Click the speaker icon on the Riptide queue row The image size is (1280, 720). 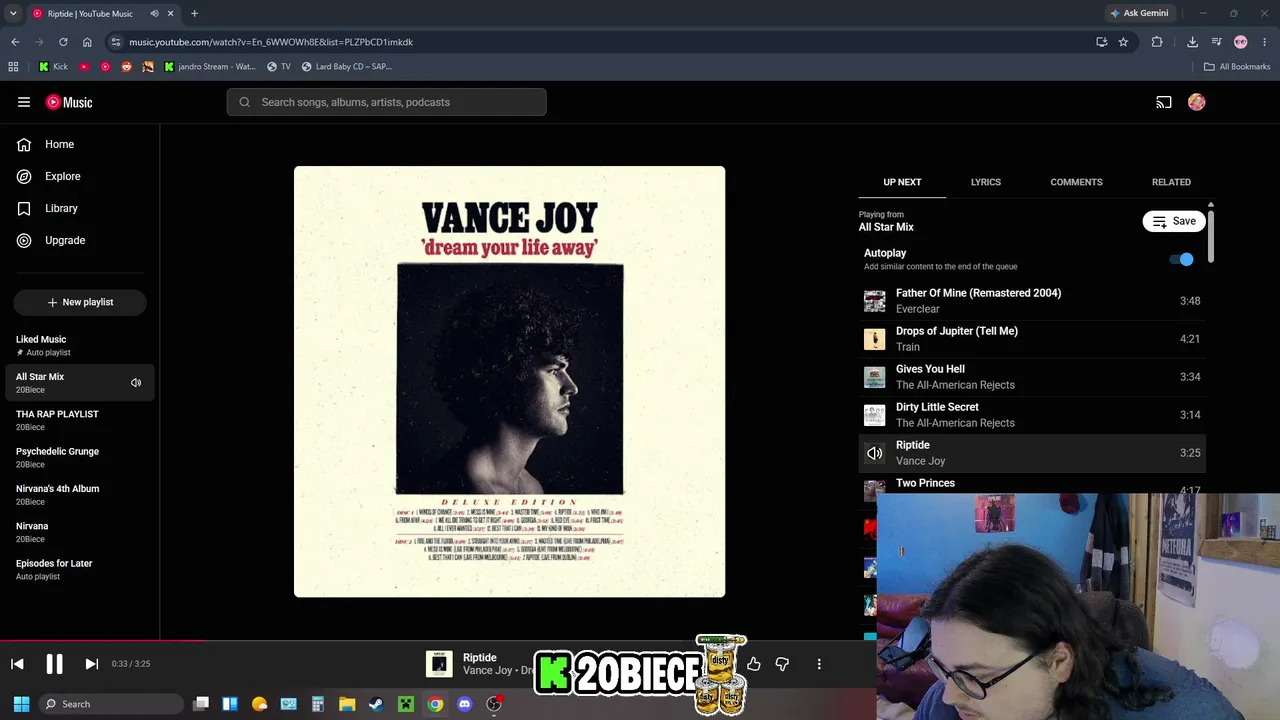pos(875,454)
